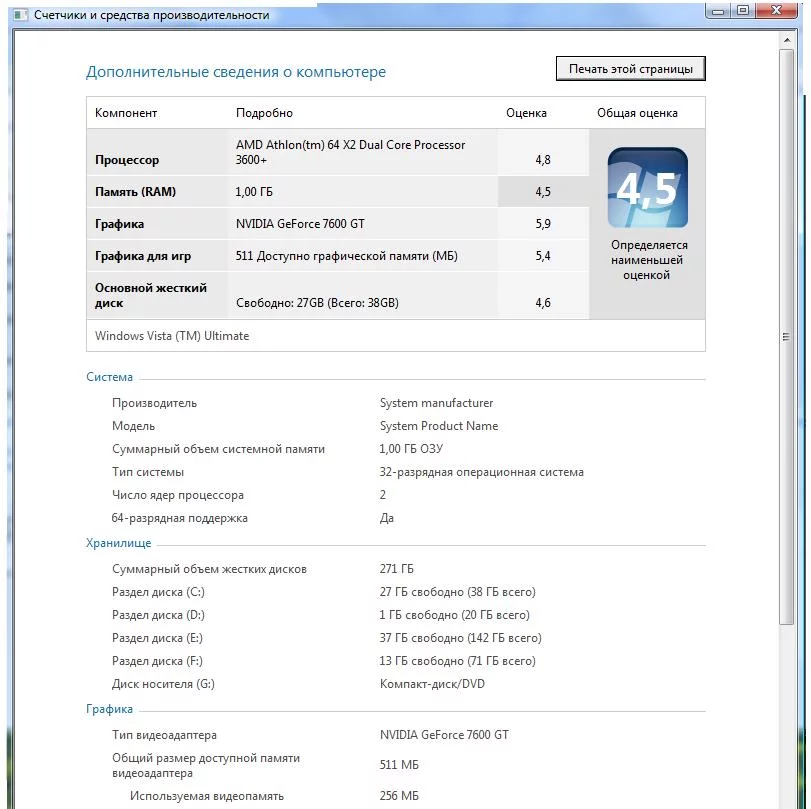The image size is (811, 809).
Task: Click the '64-разрядная поддержка' label
Action: click(x=179, y=518)
